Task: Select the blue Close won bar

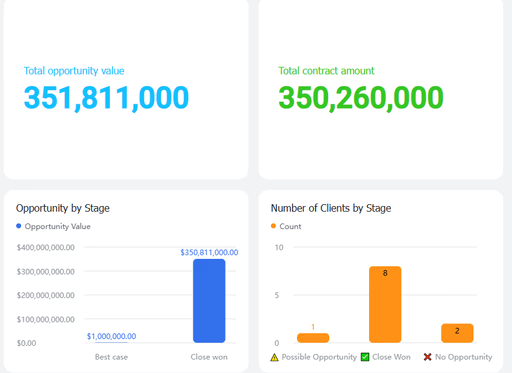Action: [209, 301]
